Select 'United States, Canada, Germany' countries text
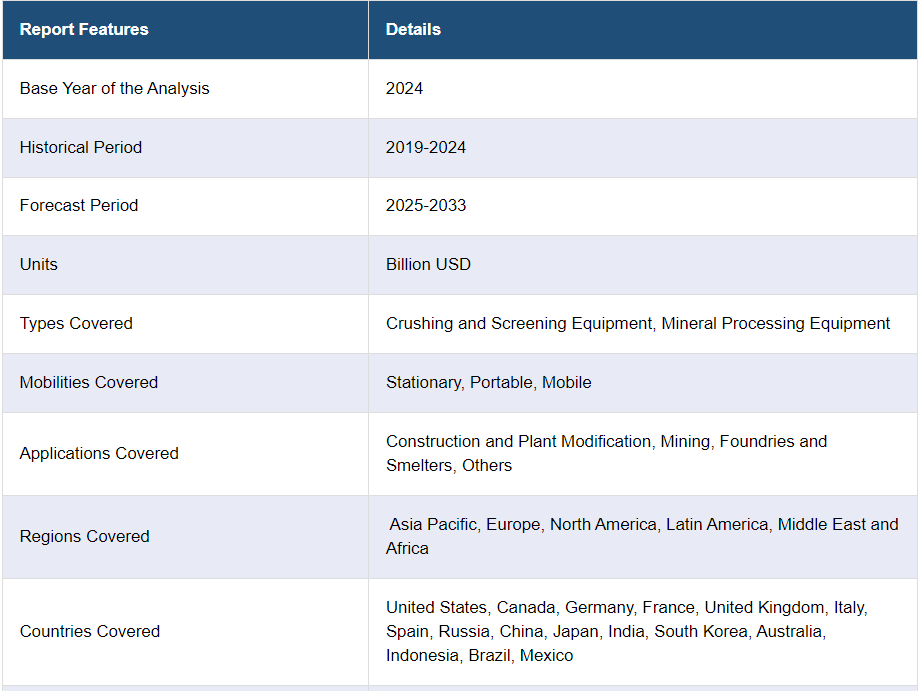The image size is (924, 691). pyautogui.click(x=509, y=607)
